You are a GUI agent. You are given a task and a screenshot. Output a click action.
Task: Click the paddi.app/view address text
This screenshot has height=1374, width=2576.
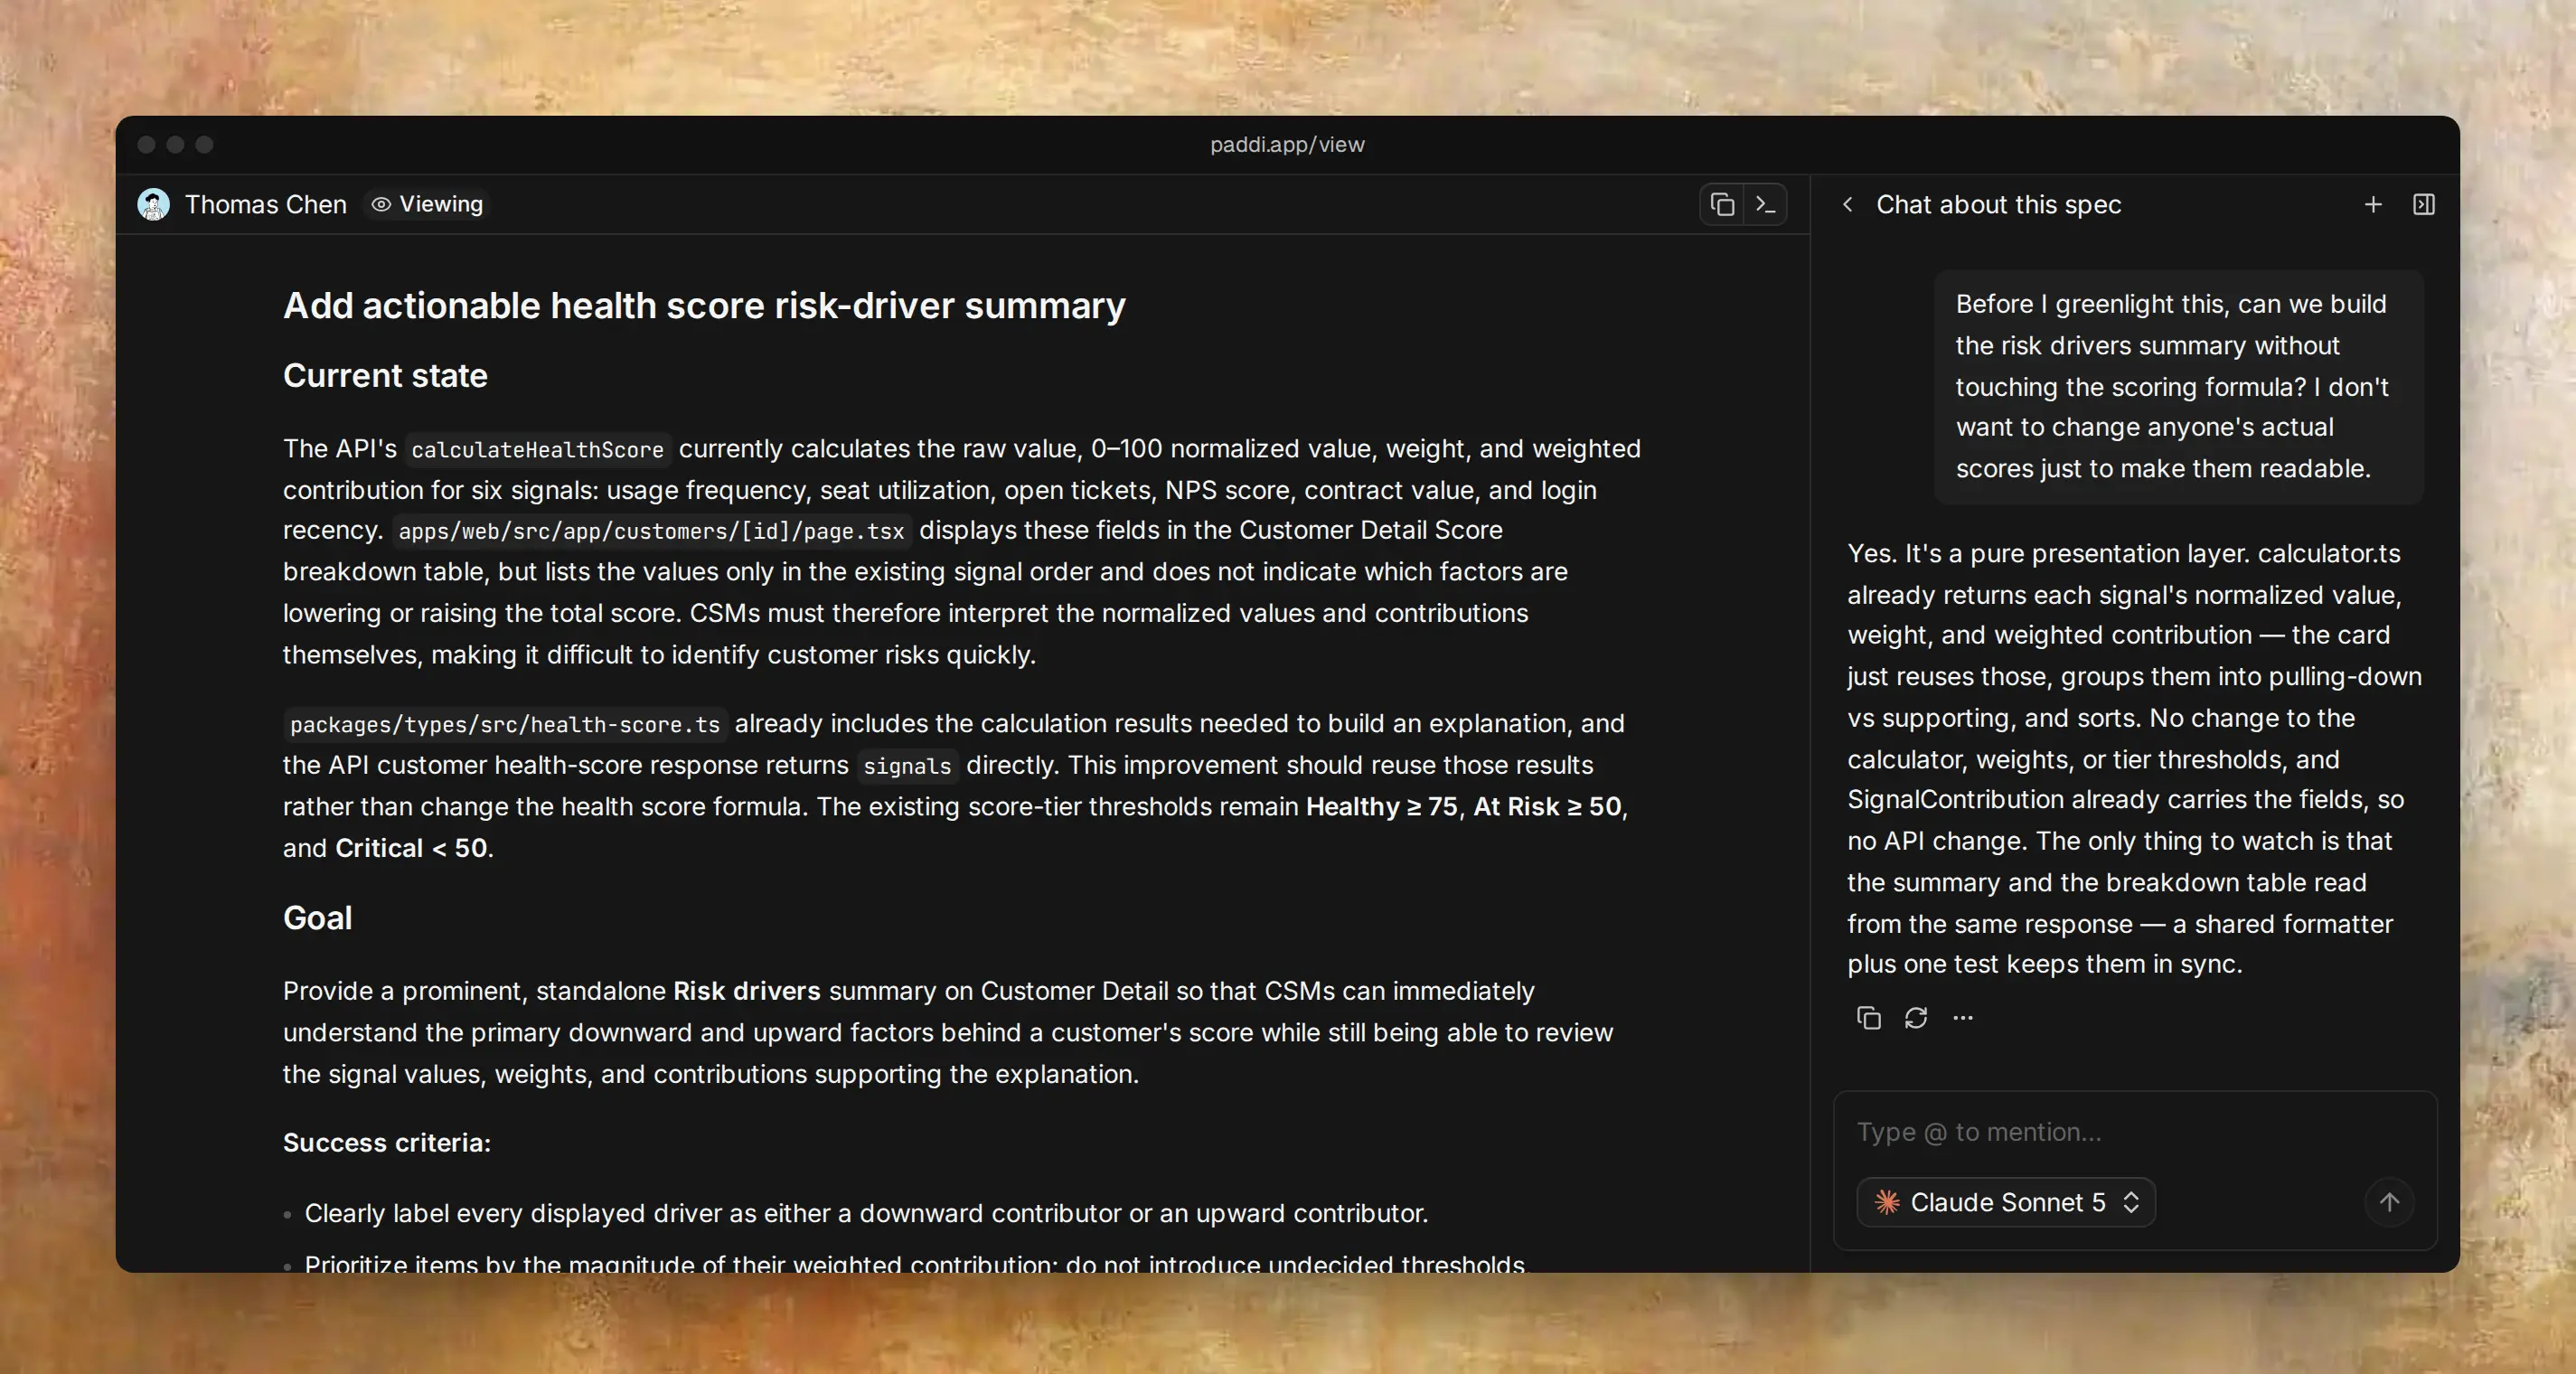(1287, 144)
